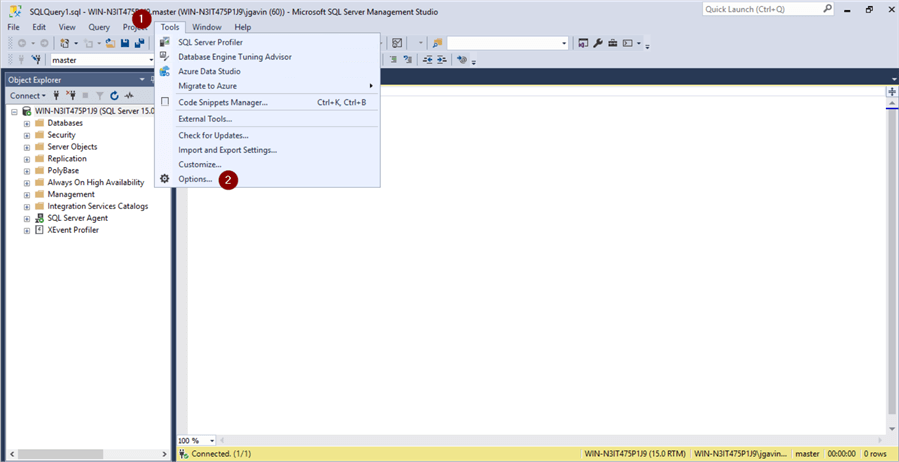Click the Connect plug icon in Object Explorer

(56, 95)
